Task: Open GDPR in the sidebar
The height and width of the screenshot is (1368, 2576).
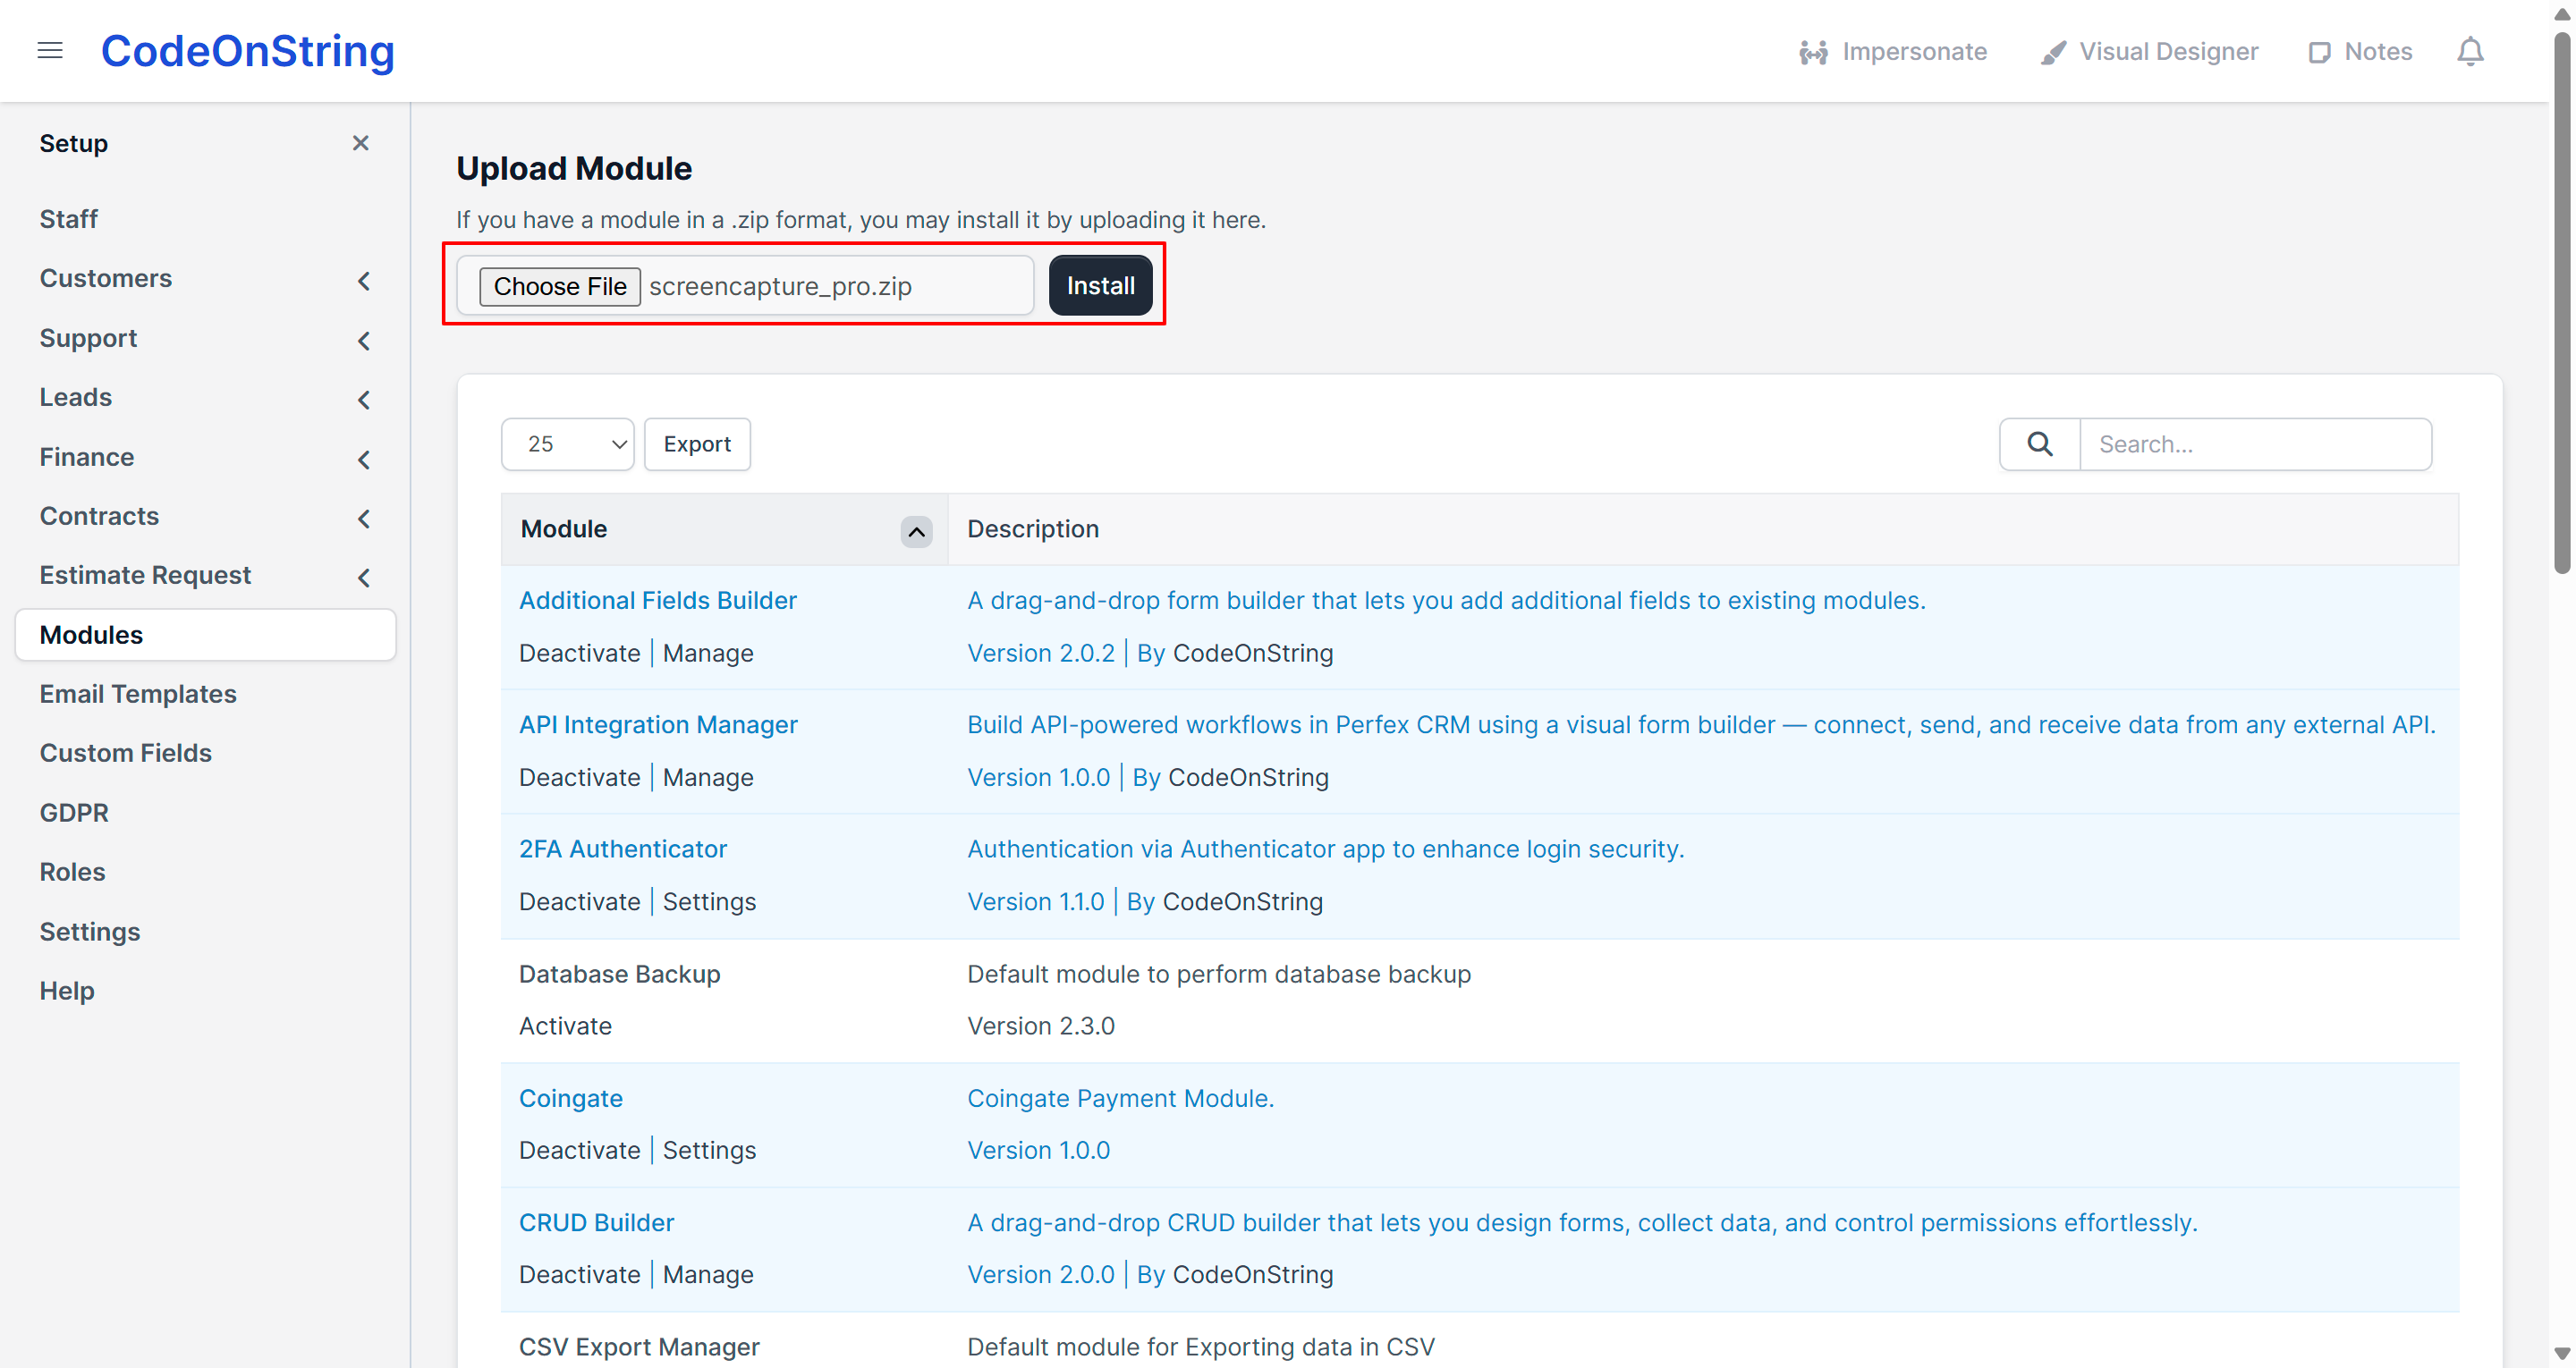Action: pos(74,813)
